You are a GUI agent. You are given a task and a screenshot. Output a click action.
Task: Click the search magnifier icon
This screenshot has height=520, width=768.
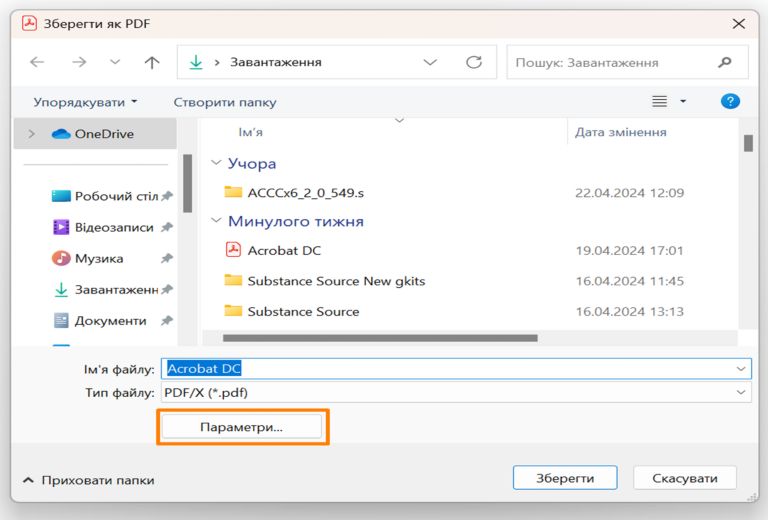[x=725, y=62]
